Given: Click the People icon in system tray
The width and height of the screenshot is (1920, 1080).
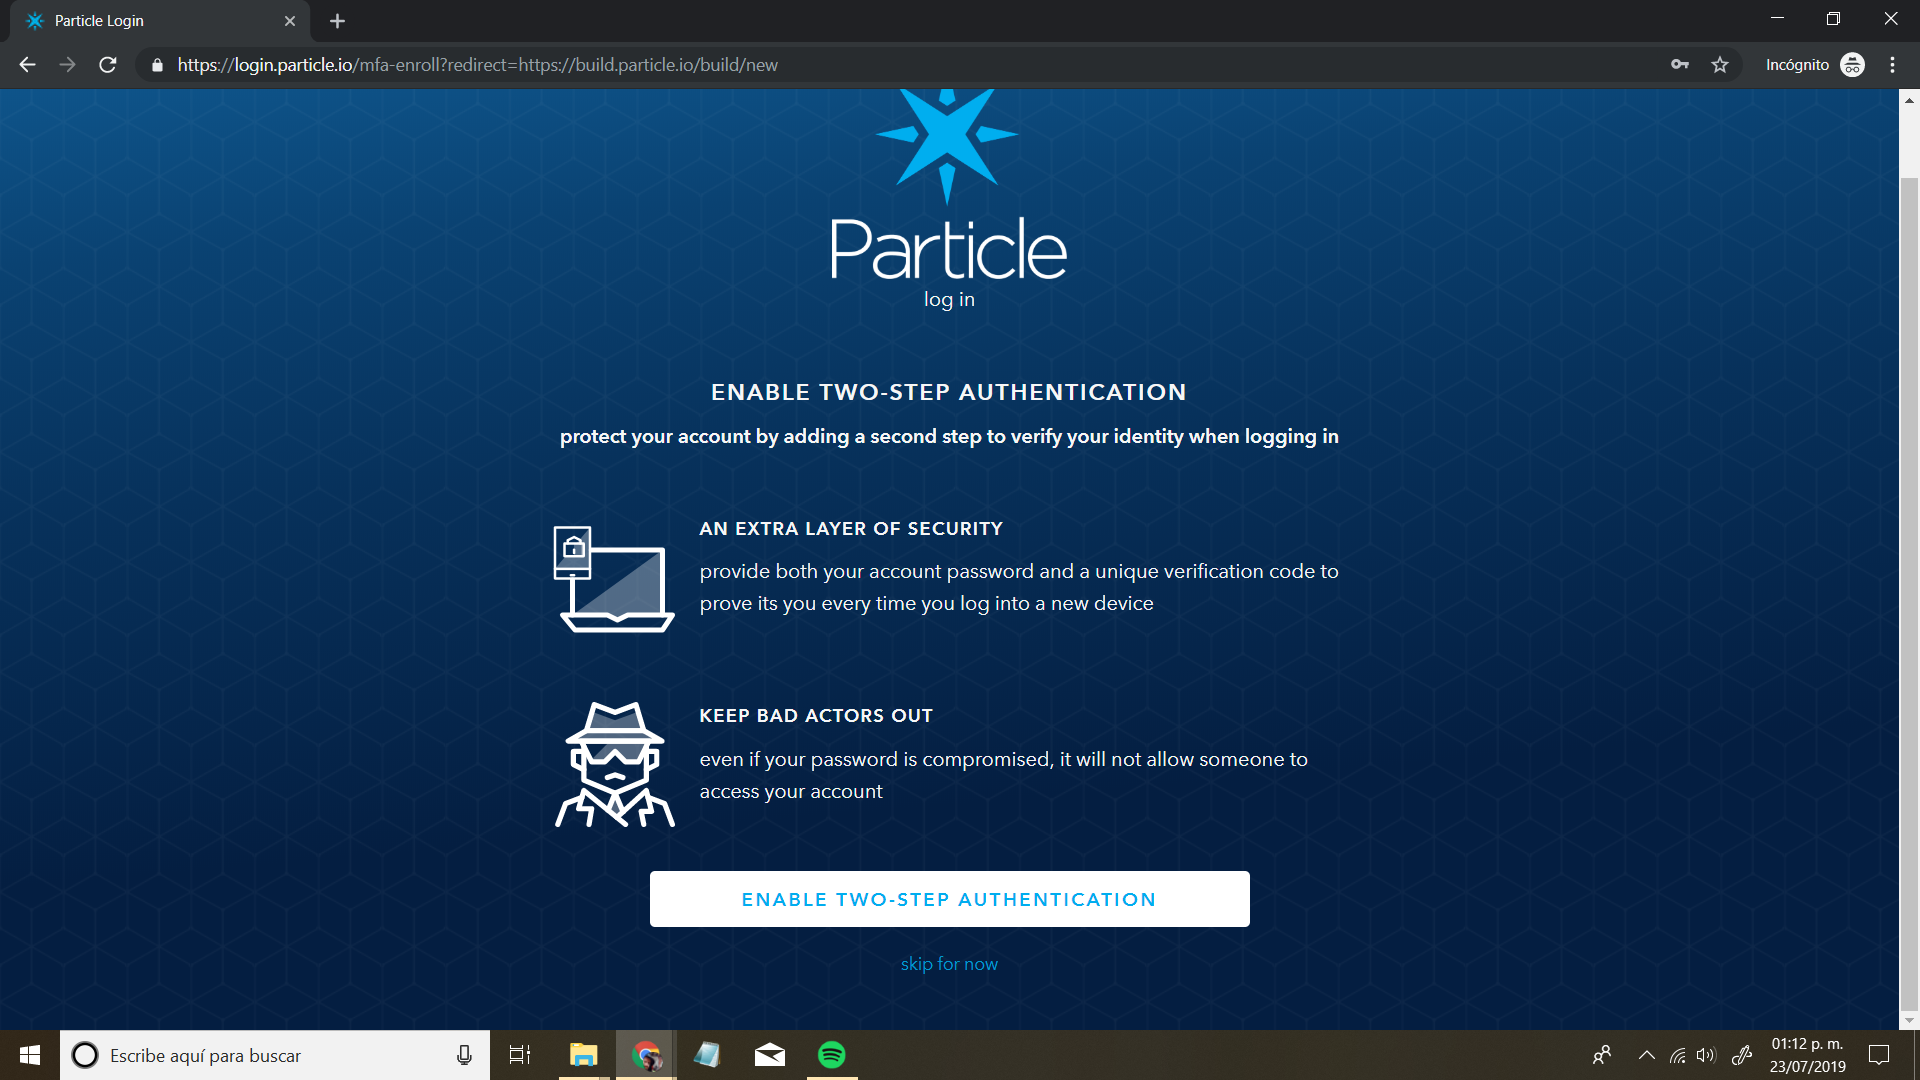Looking at the screenshot, I should tap(1602, 1055).
